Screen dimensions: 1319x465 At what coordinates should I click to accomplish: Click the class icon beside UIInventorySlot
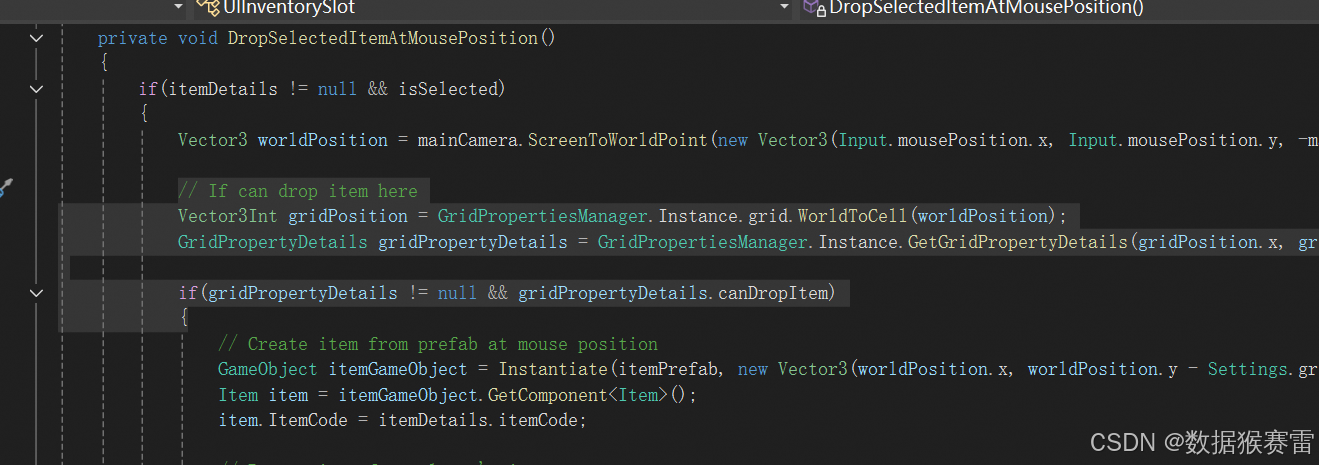click(207, 7)
